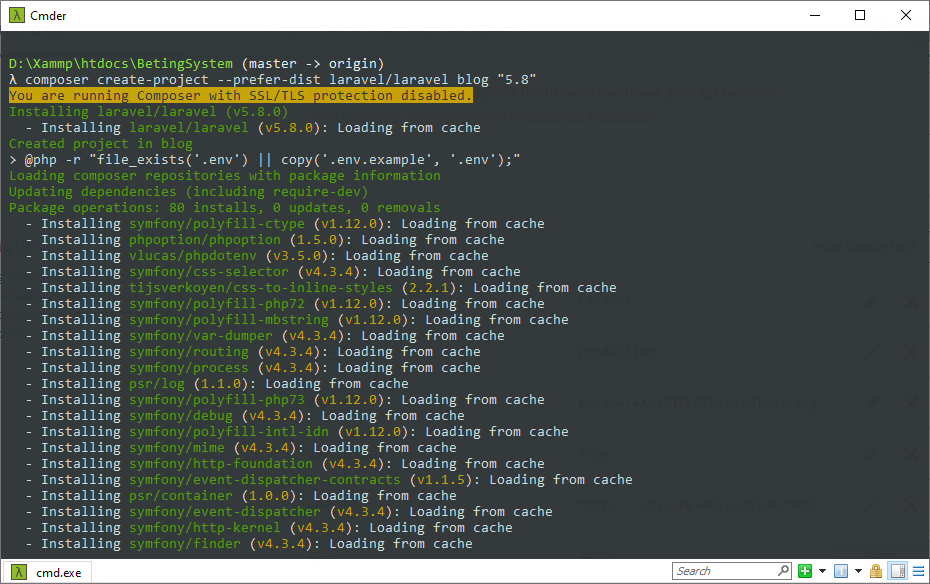Image resolution: width=930 pixels, height=584 pixels.
Task: Click phpoption/phpoption package name
Action: (x=205, y=240)
